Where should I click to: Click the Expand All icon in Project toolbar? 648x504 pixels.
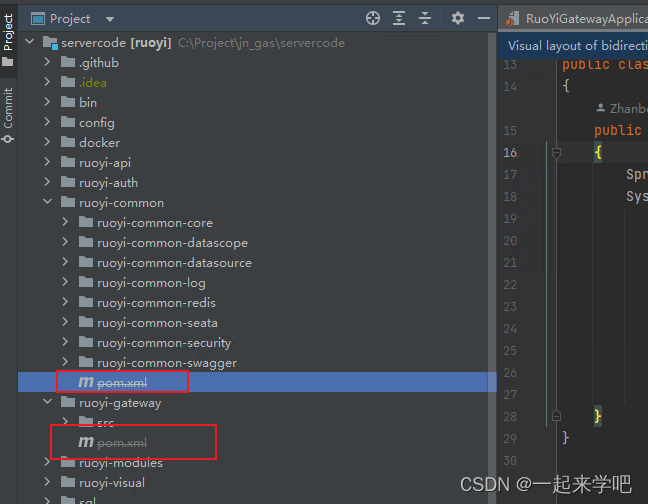point(399,18)
